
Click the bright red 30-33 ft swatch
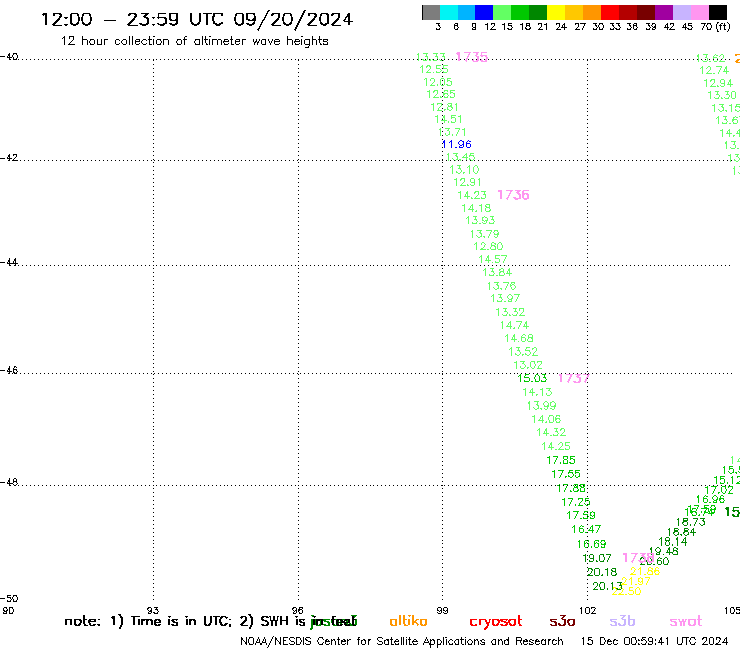click(x=610, y=12)
